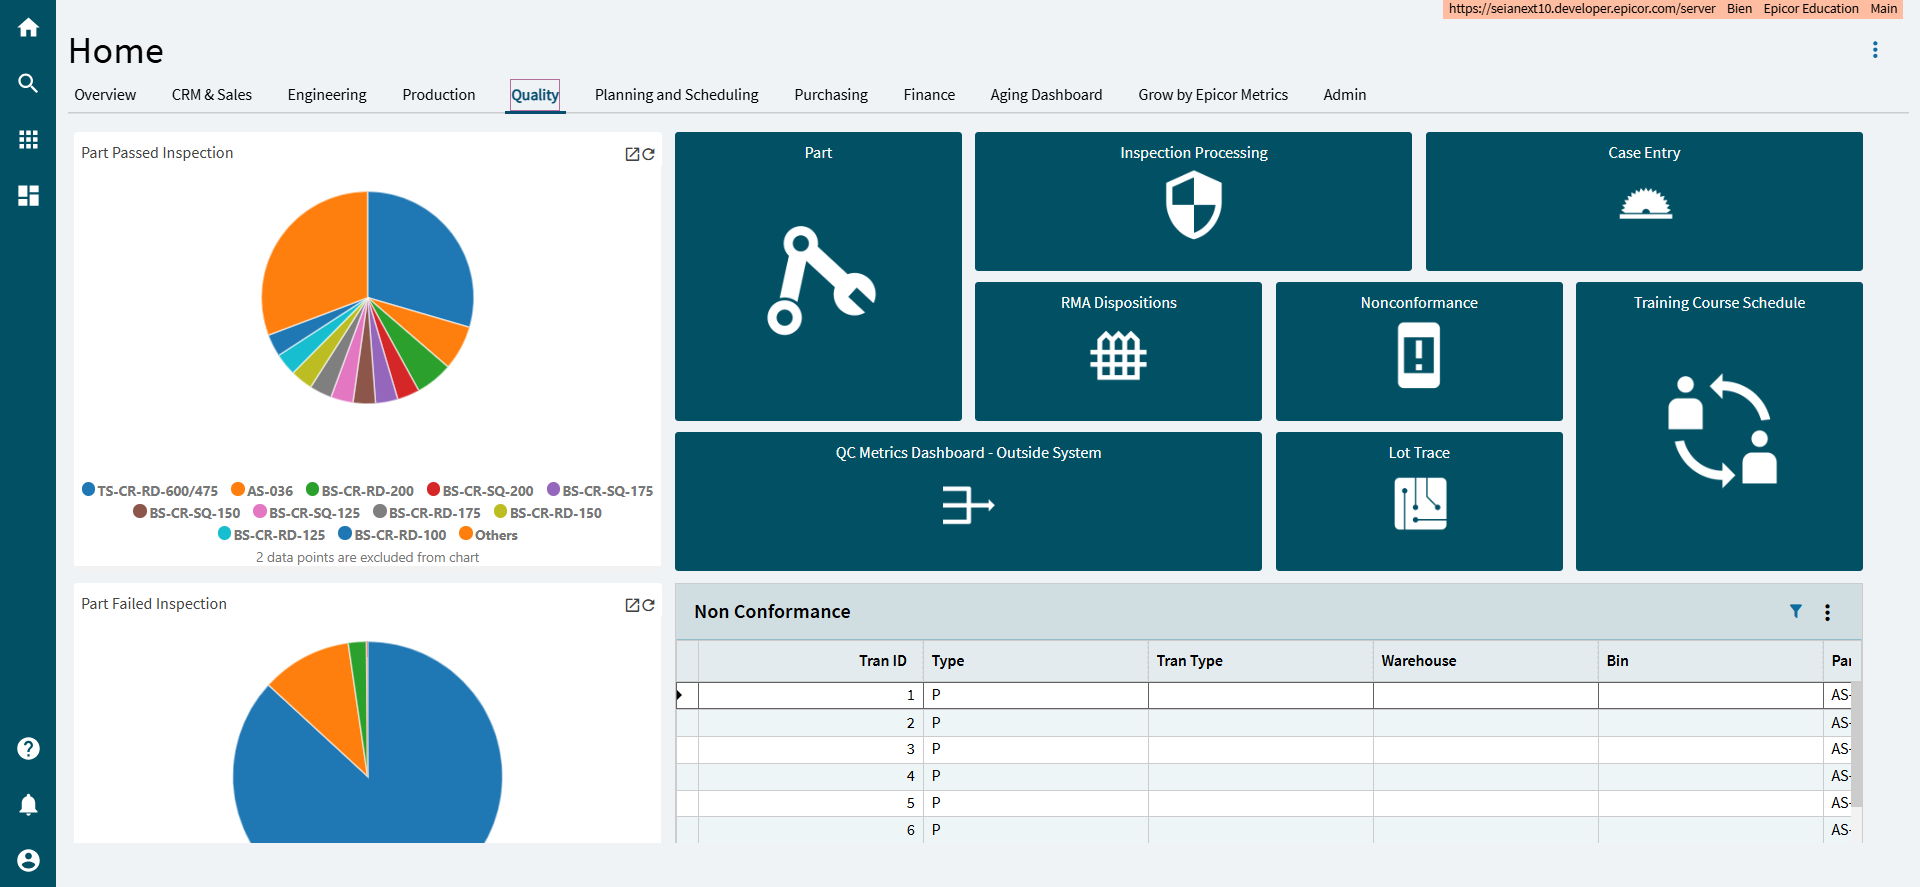
Task: Open the Lot Trace tile
Action: pyautogui.click(x=1418, y=501)
